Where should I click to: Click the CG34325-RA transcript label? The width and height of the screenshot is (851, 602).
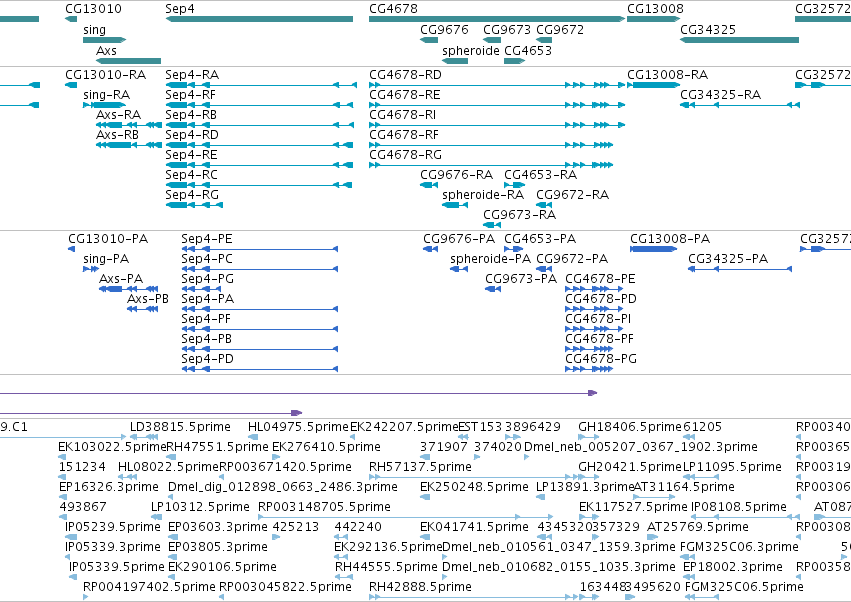[x=721, y=94]
